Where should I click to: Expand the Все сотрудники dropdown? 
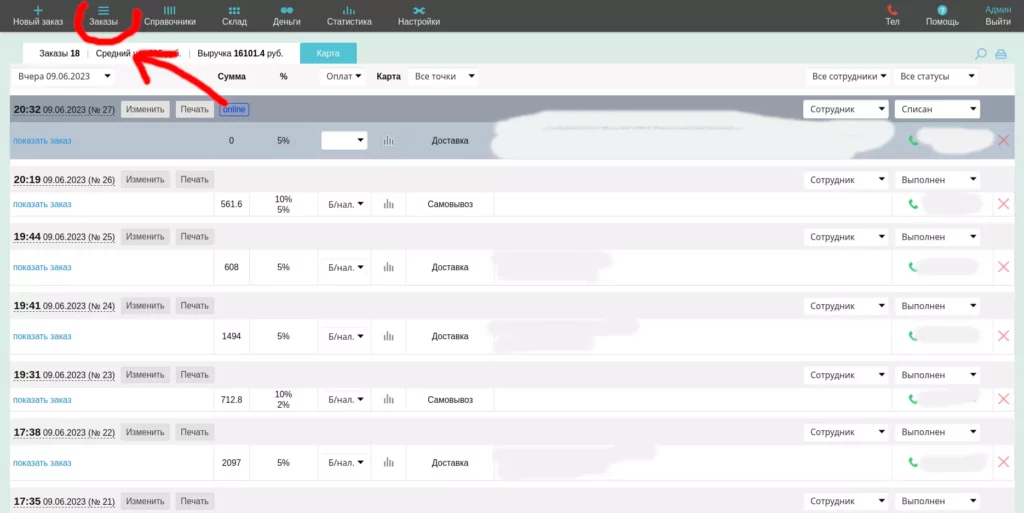tap(846, 76)
